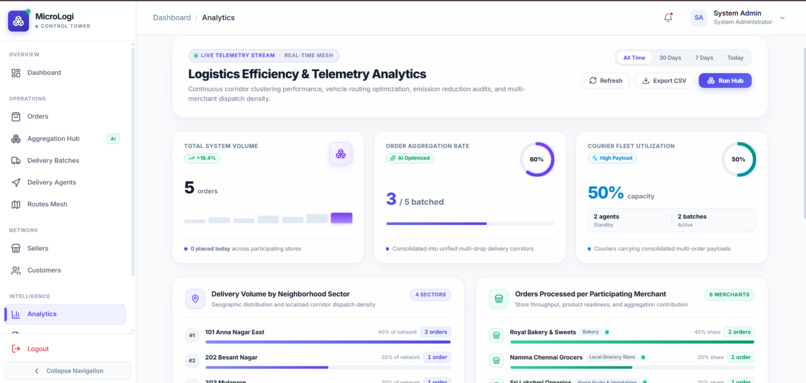Open Delivery Agents in sidebar

point(65,183)
